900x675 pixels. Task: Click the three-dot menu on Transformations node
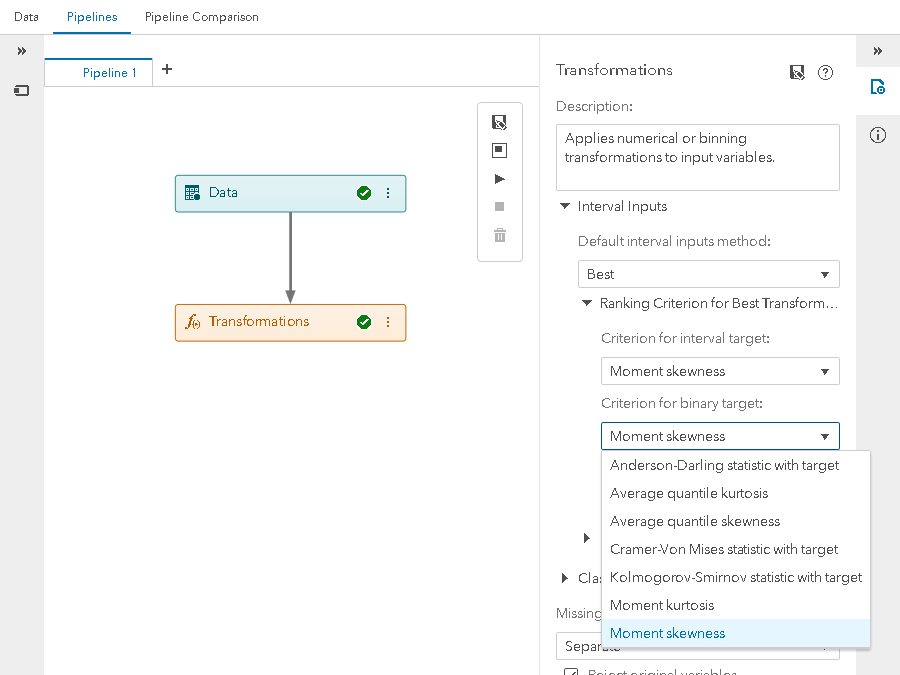click(x=388, y=322)
